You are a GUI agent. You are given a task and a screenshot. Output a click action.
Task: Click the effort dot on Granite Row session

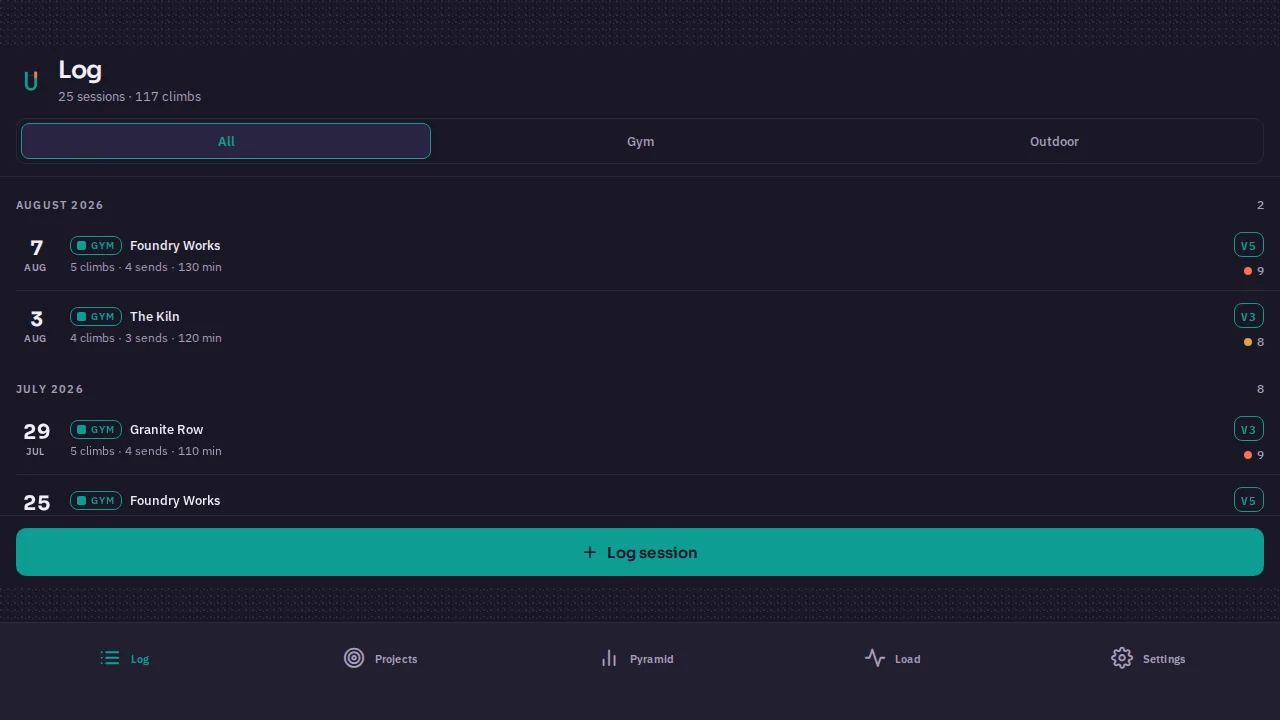click(x=1248, y=455)
